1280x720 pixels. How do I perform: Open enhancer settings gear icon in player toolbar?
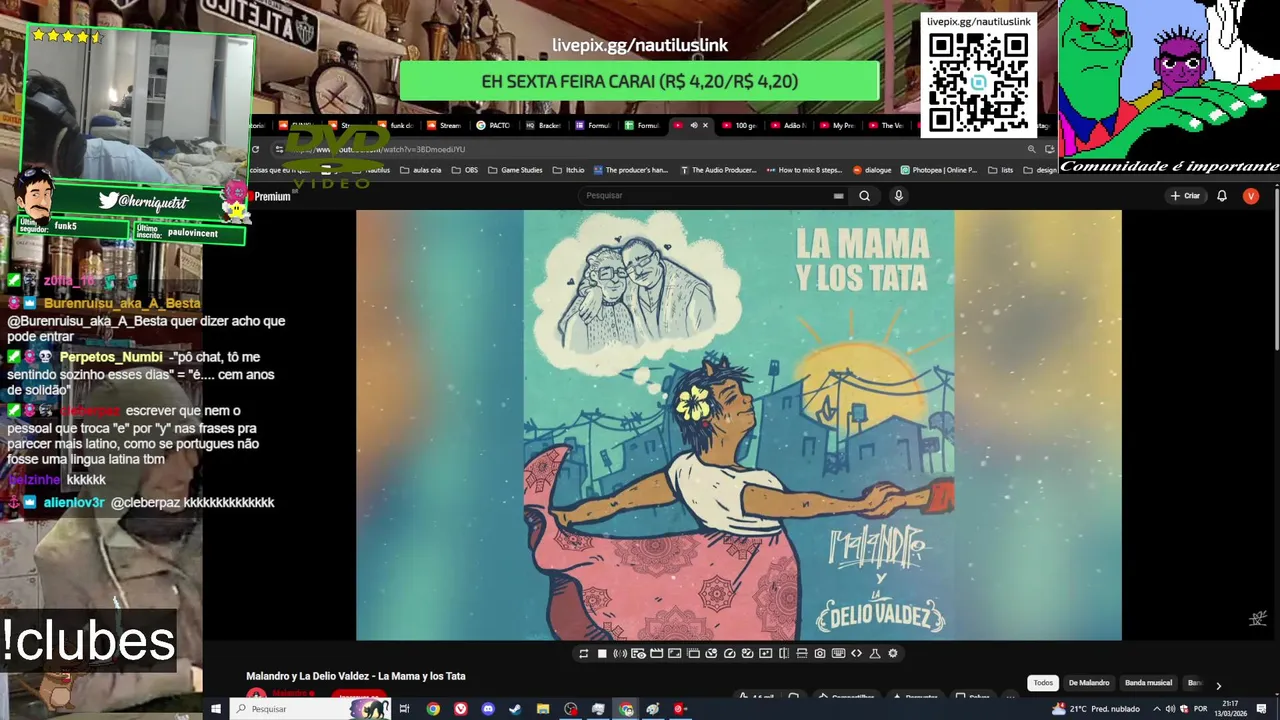point(893,653)
